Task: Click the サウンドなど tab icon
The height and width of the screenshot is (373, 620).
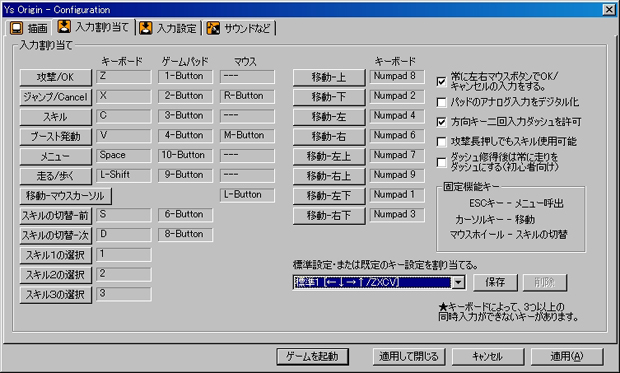Action: [213, 28]
